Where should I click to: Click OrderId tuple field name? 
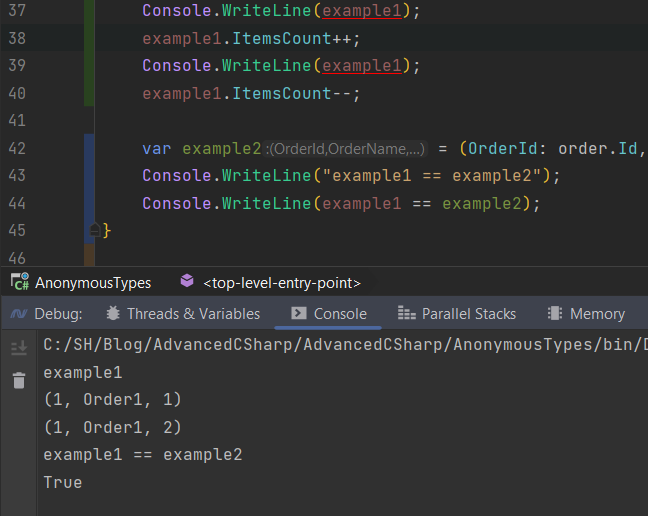(x=503, y=149)
